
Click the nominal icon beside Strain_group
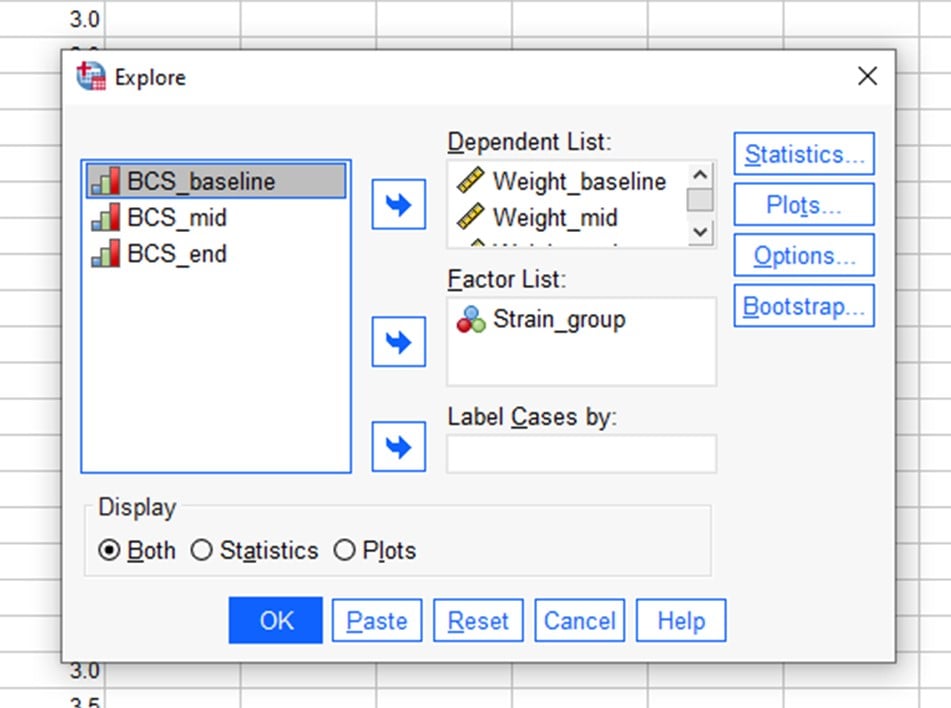tap(471, 320)
